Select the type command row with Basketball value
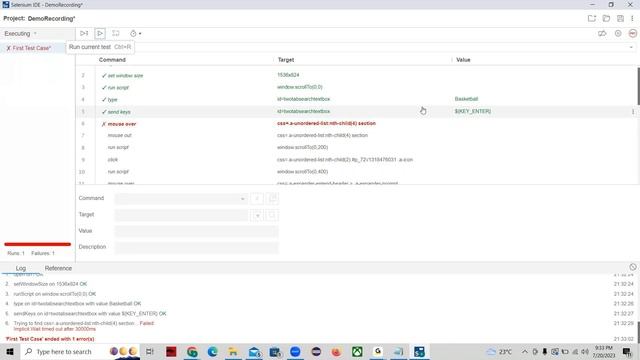Viewport: 640px width, 360px height. (357, 99)
